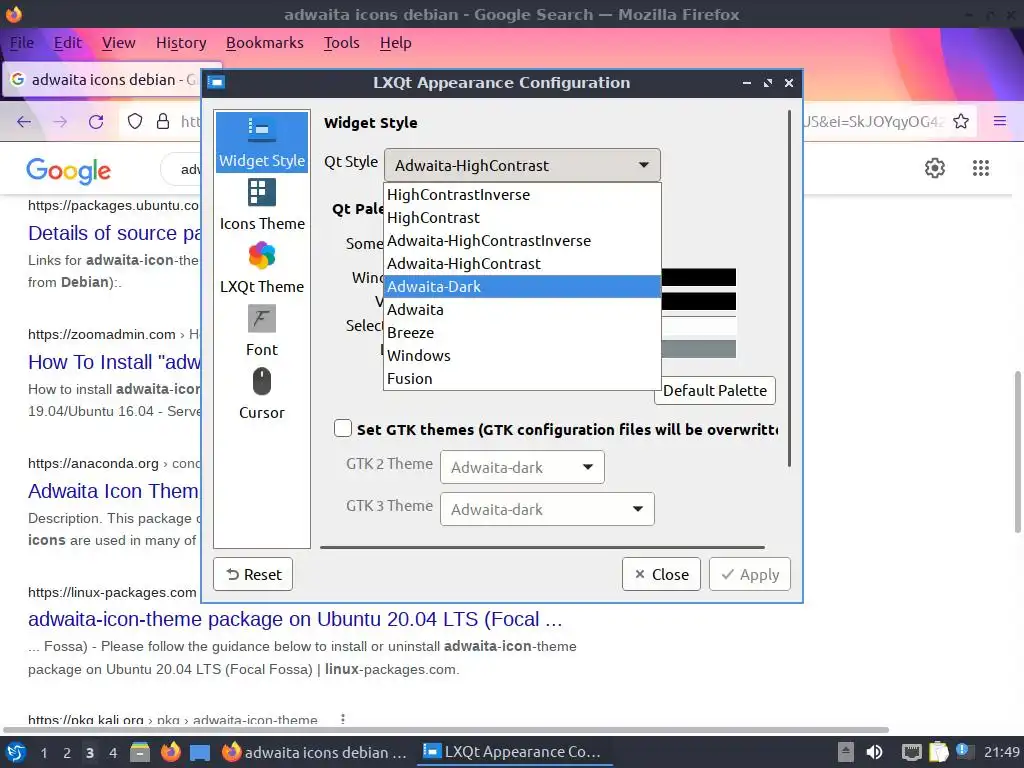Pick the Fusion style
This screenshot has height=768, width=1024.
click(522, 378)
